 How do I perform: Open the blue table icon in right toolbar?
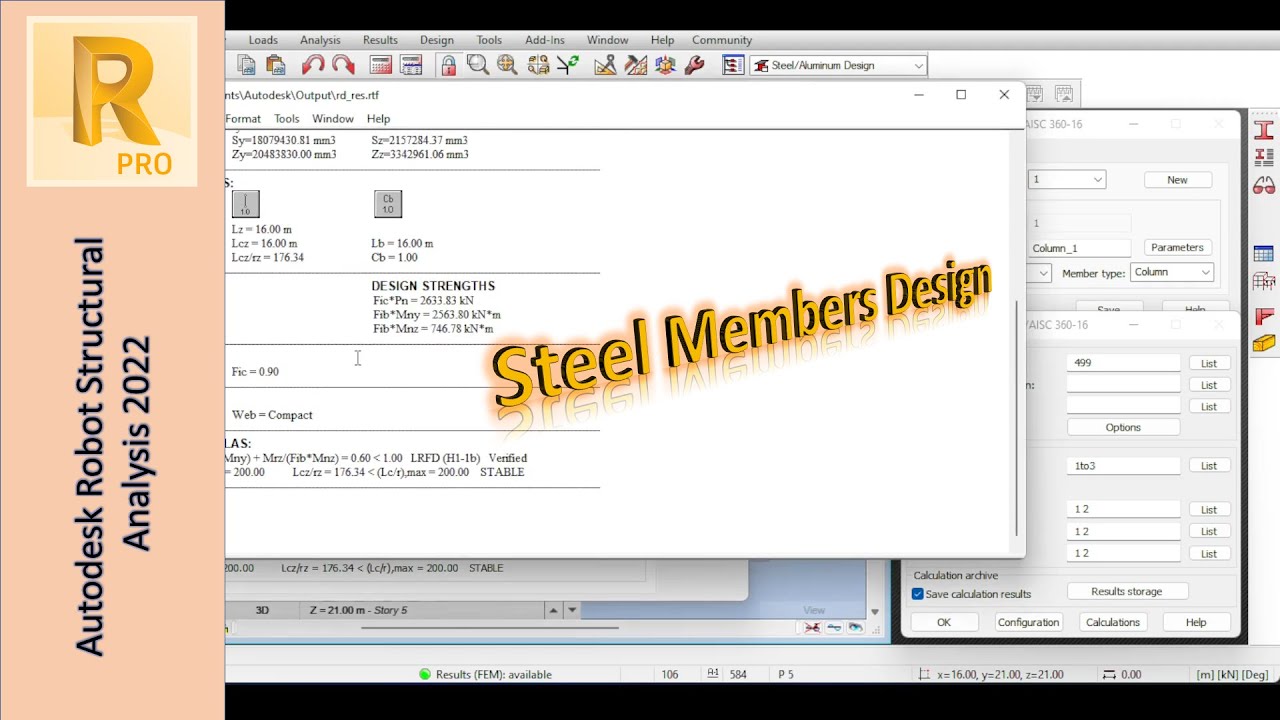click(x=1264, y=254)
